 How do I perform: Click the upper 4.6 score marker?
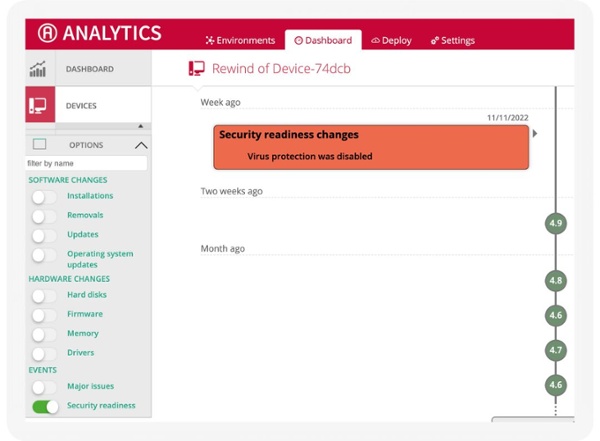tap(556, 315)
